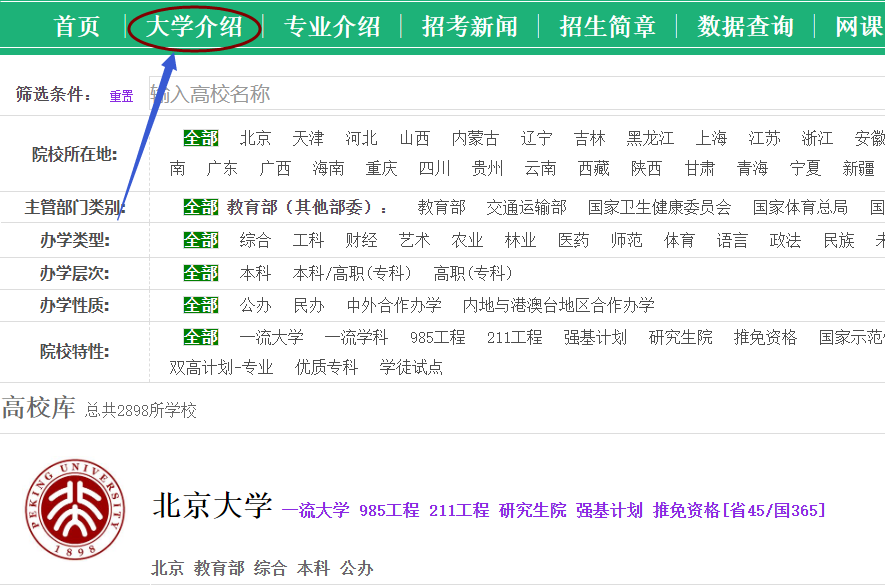The width and height of the screenshot is (885, 587).
Task: Open the 数据查询 tab
Action: pos(745,27)
